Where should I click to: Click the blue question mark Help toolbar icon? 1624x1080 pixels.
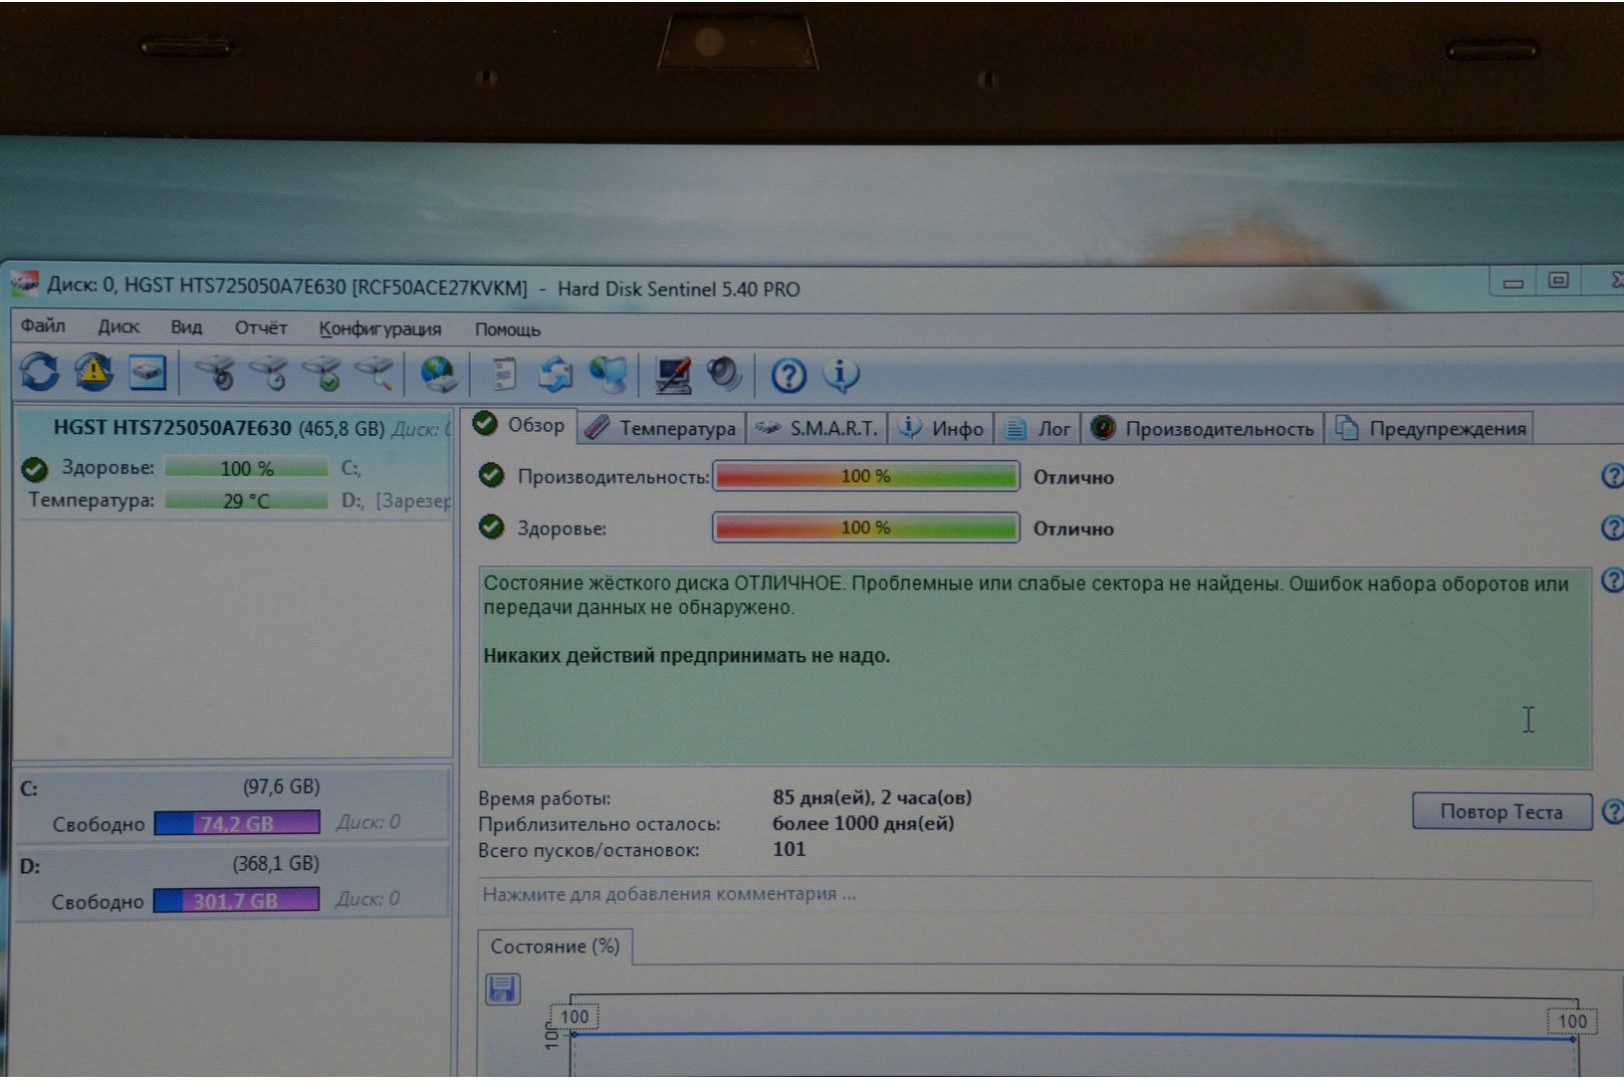pos(788,376)
